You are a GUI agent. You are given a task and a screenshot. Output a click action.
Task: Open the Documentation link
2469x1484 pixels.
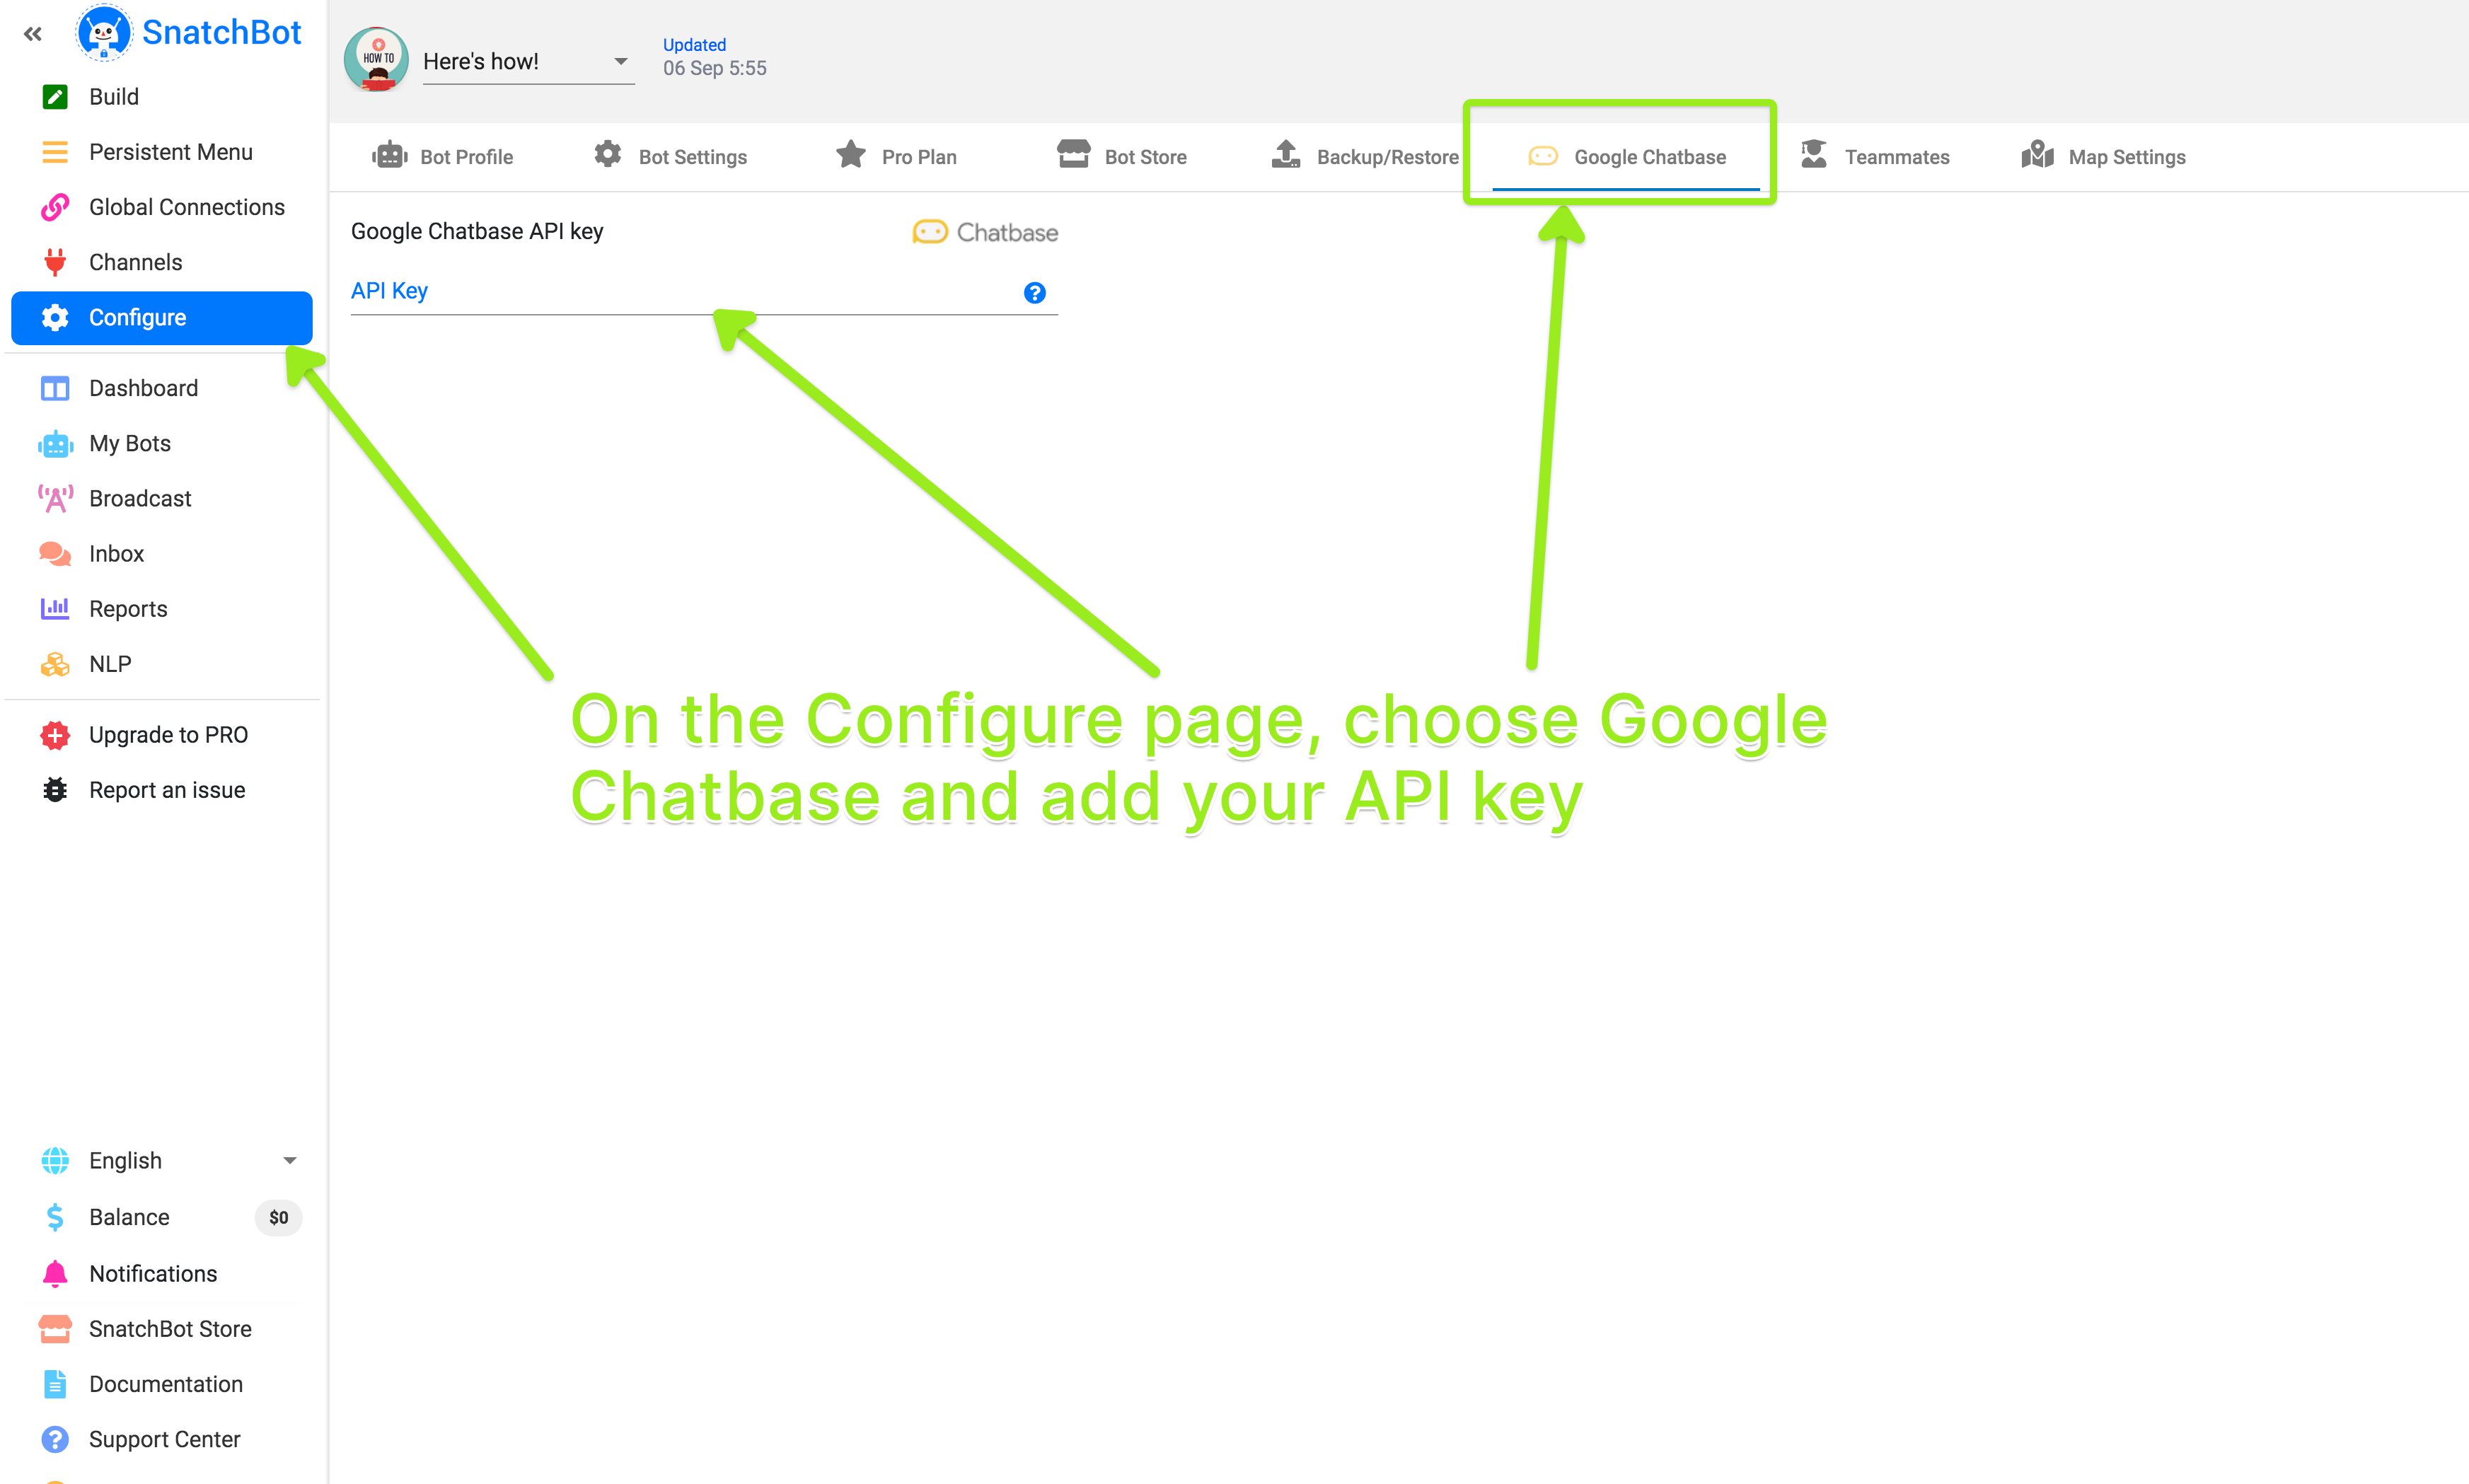166,1384
